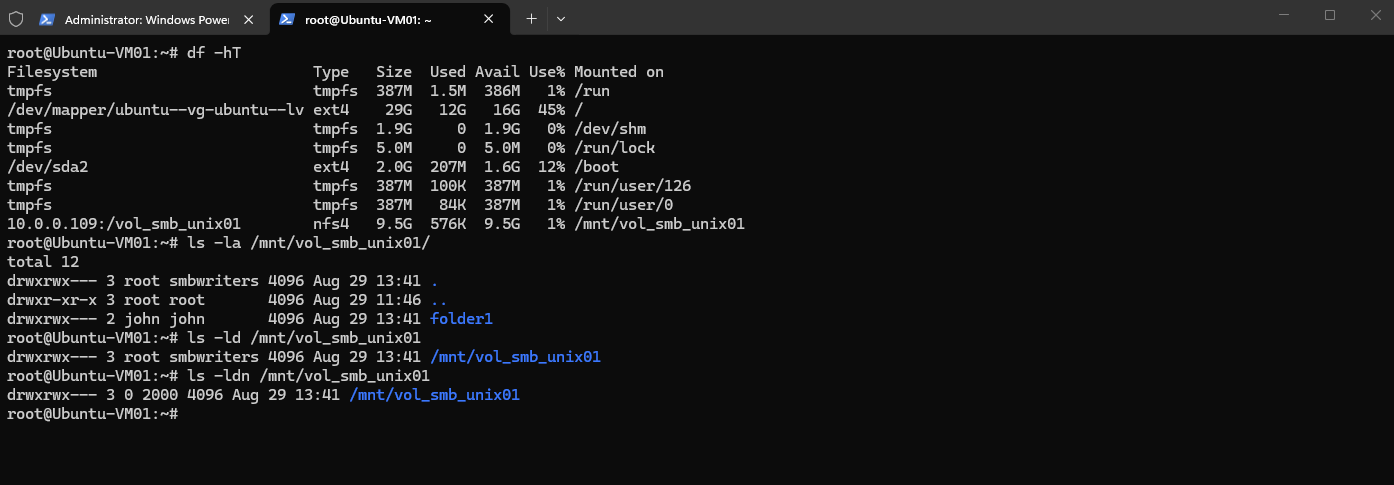Click the blue "folder1" directory name
The height and width of the screenshot is (485, 1394).
(461, 319)
